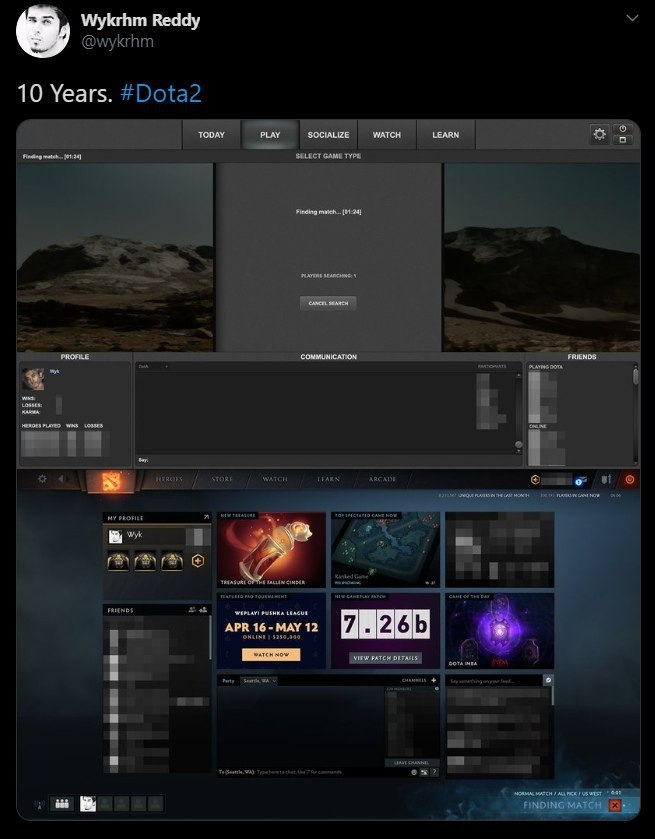The width and height of the screenshot is (655, 839).
Task: Open Wykrhm Reddy's profile picture
Action: point(43,31)
